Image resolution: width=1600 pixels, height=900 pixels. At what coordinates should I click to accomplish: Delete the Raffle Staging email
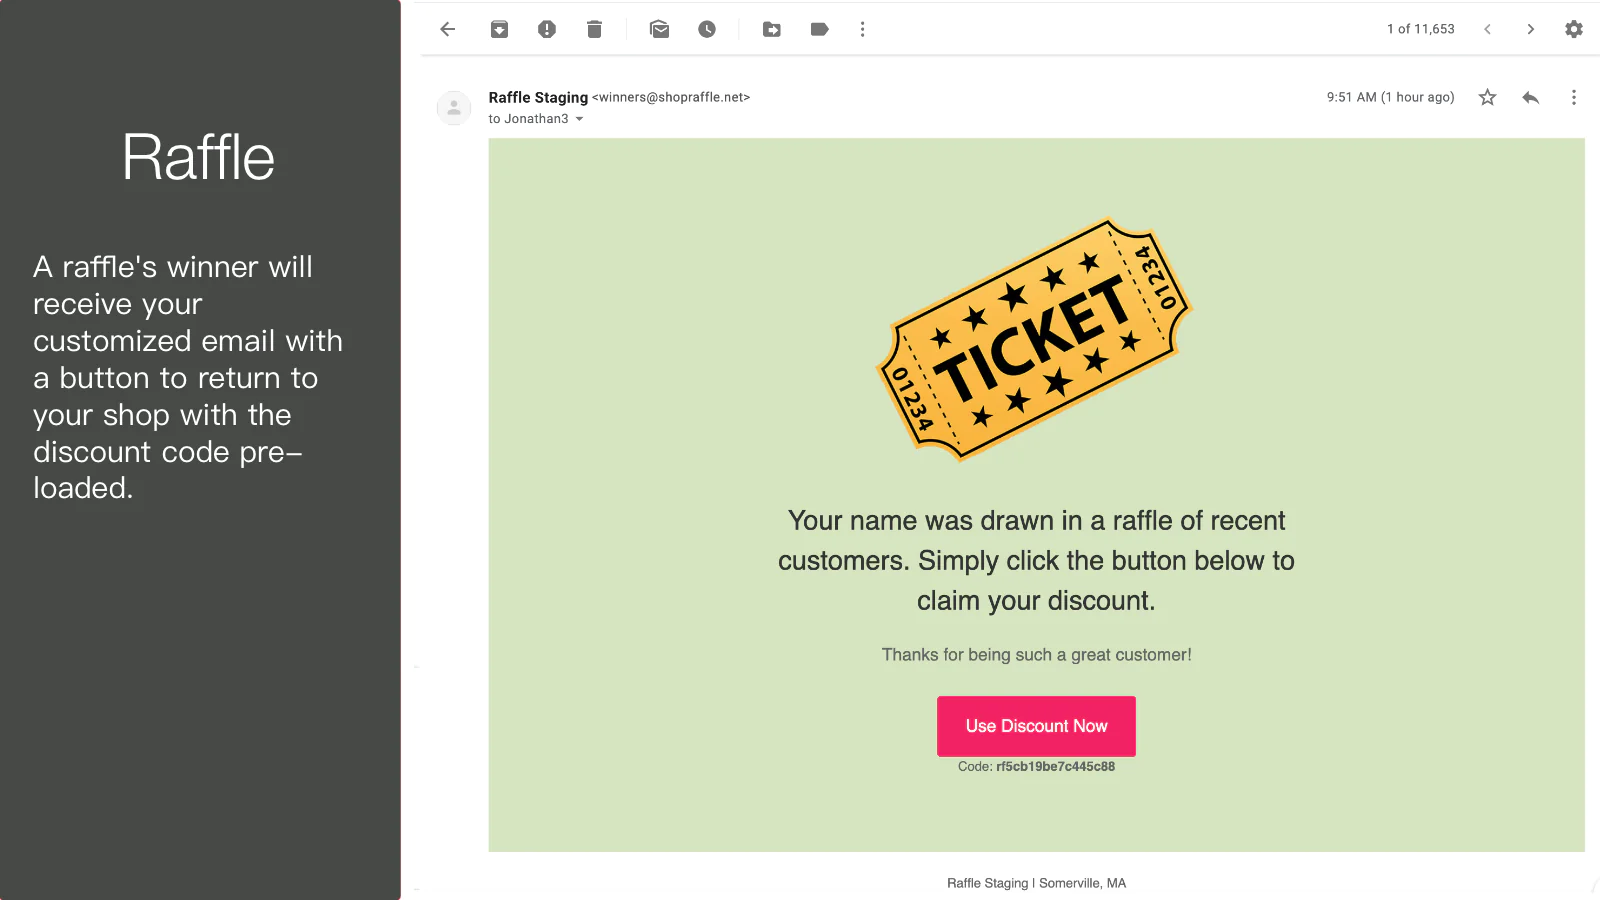coord(594,29)
